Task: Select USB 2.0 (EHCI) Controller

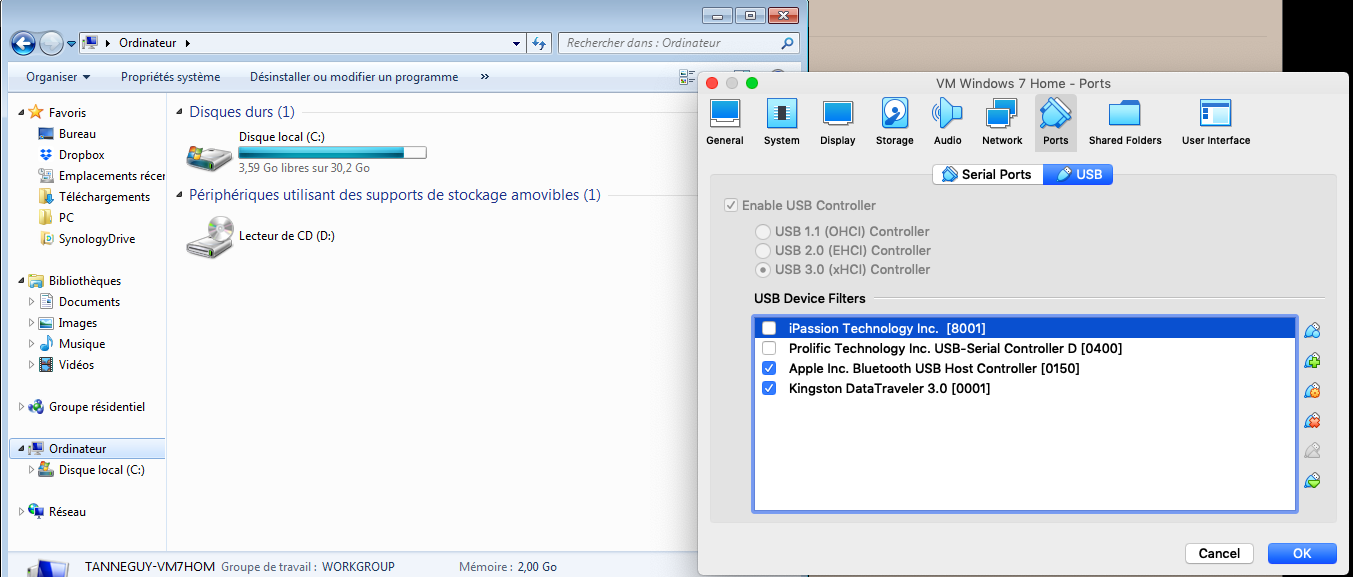Action: click(x=764, y=250)
